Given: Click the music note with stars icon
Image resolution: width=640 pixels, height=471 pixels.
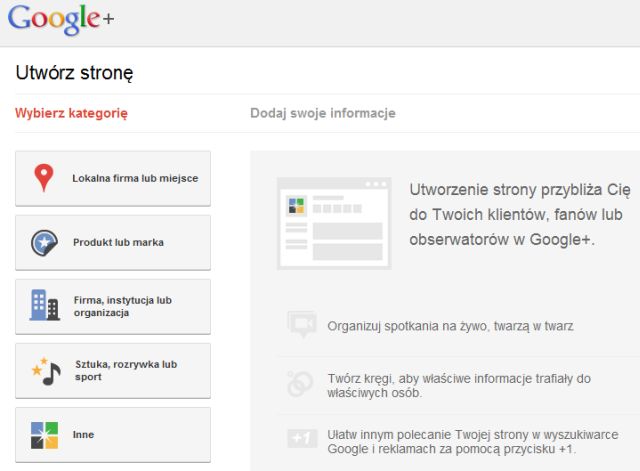Looking at the screenshot, I should point(46,371).
